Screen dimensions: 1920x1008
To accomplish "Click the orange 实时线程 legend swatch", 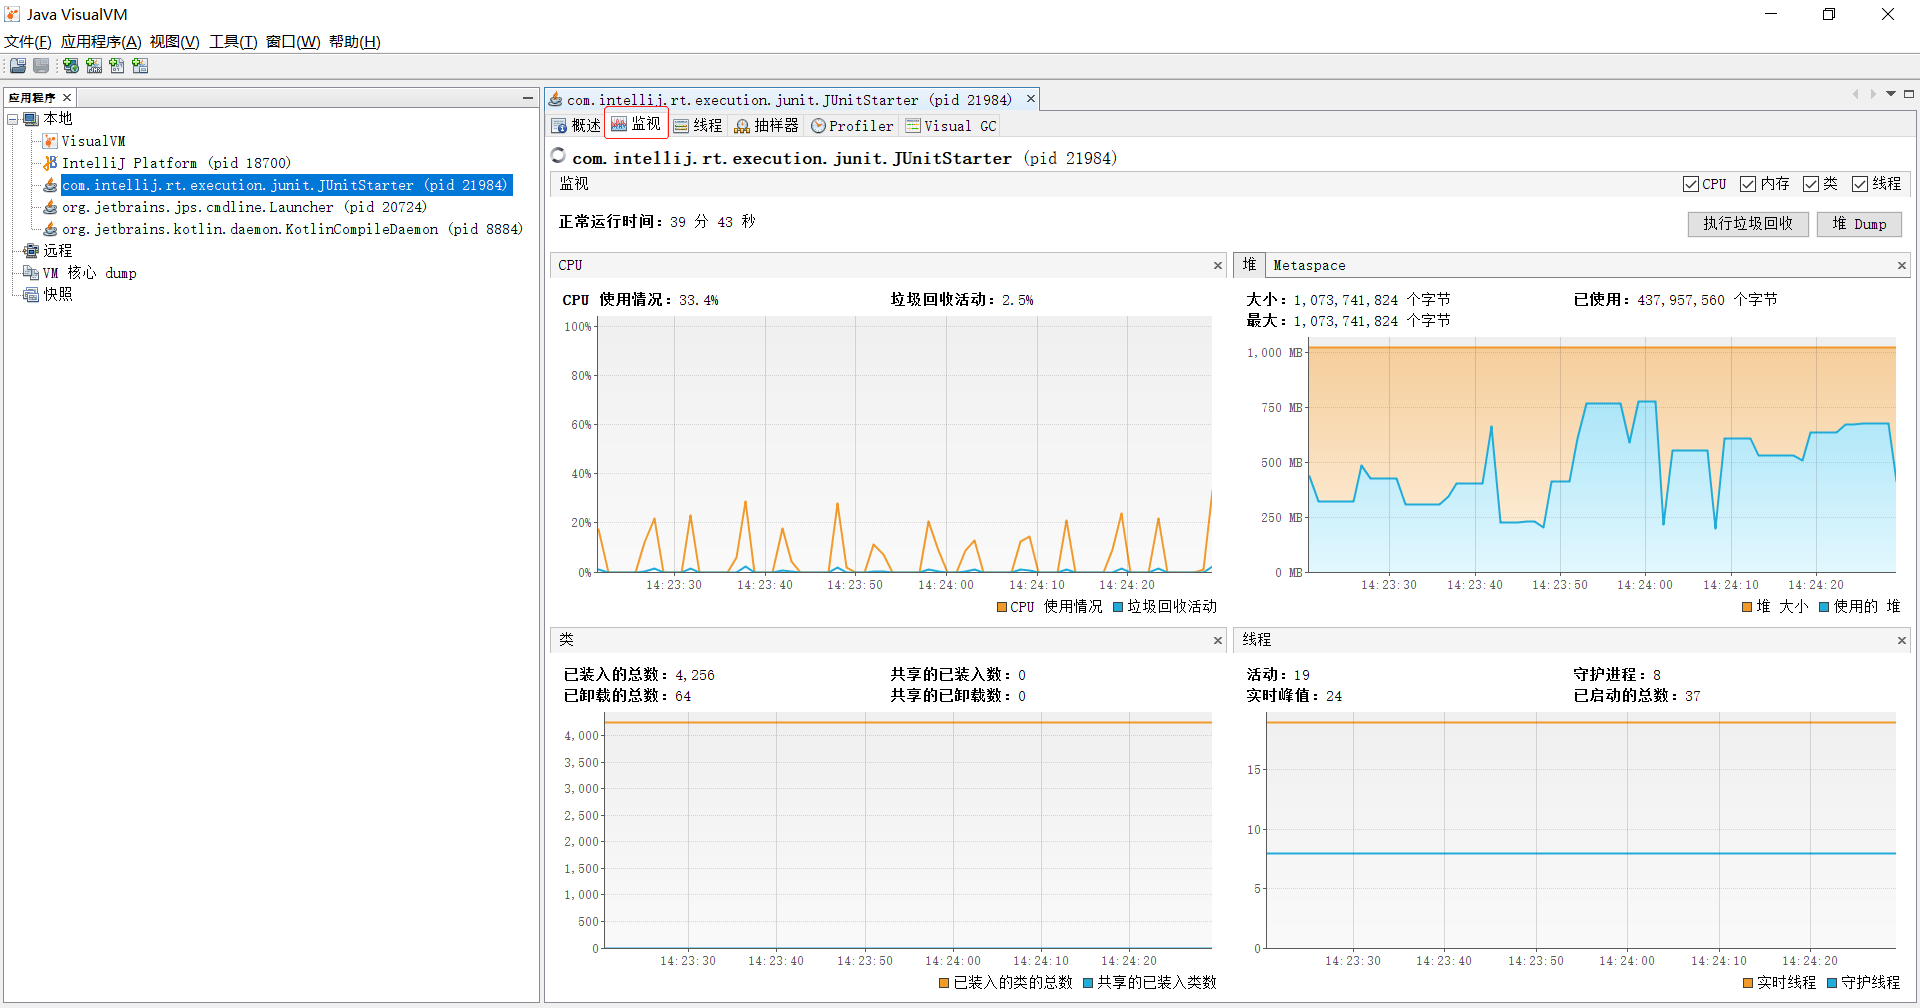I will click(1748, 983).
